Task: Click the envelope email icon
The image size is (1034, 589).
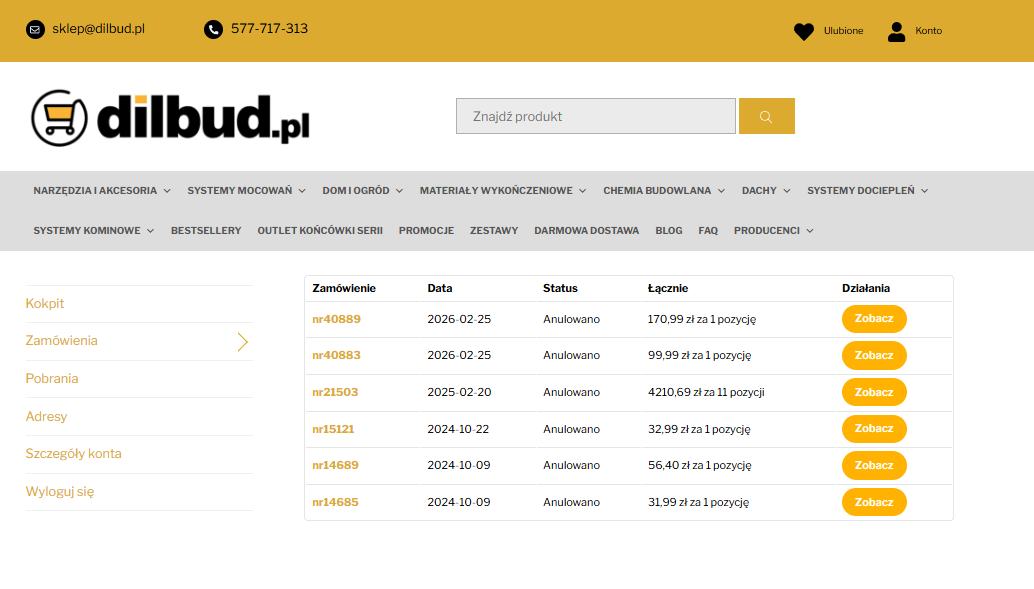Action: click(x=35, y=29)
